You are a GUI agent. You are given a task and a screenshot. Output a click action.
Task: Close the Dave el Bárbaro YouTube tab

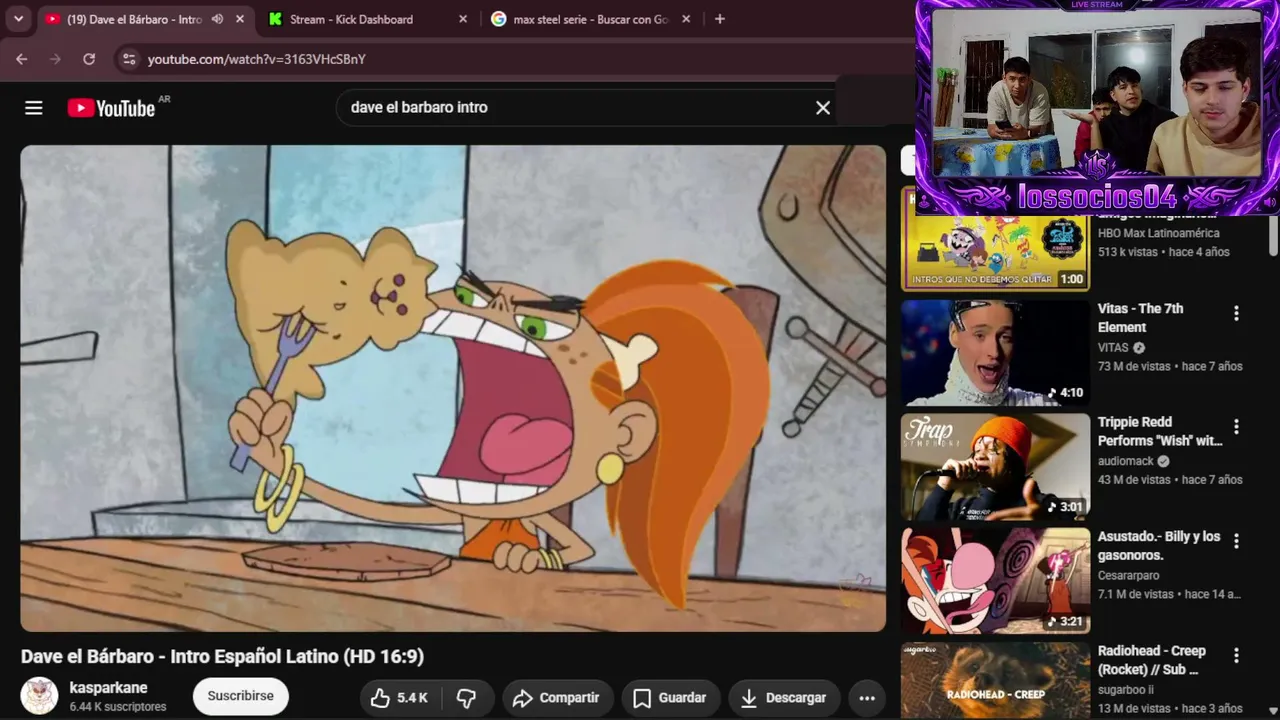(x=240, y=19)
